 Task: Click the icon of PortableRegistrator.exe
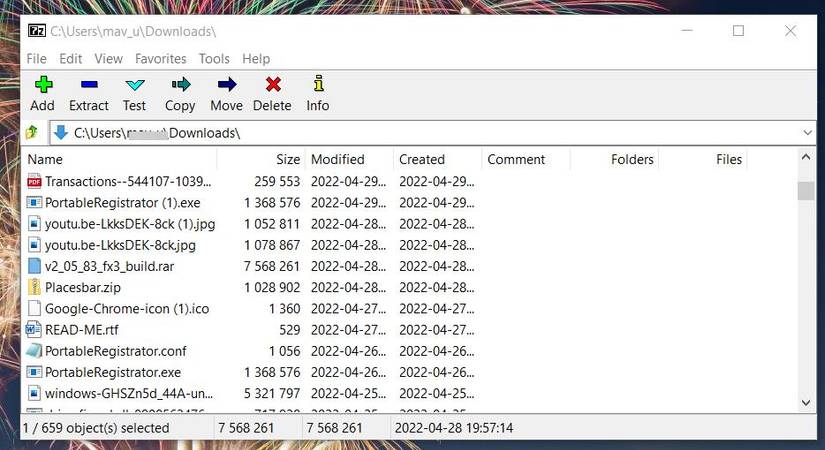point(34,372)
